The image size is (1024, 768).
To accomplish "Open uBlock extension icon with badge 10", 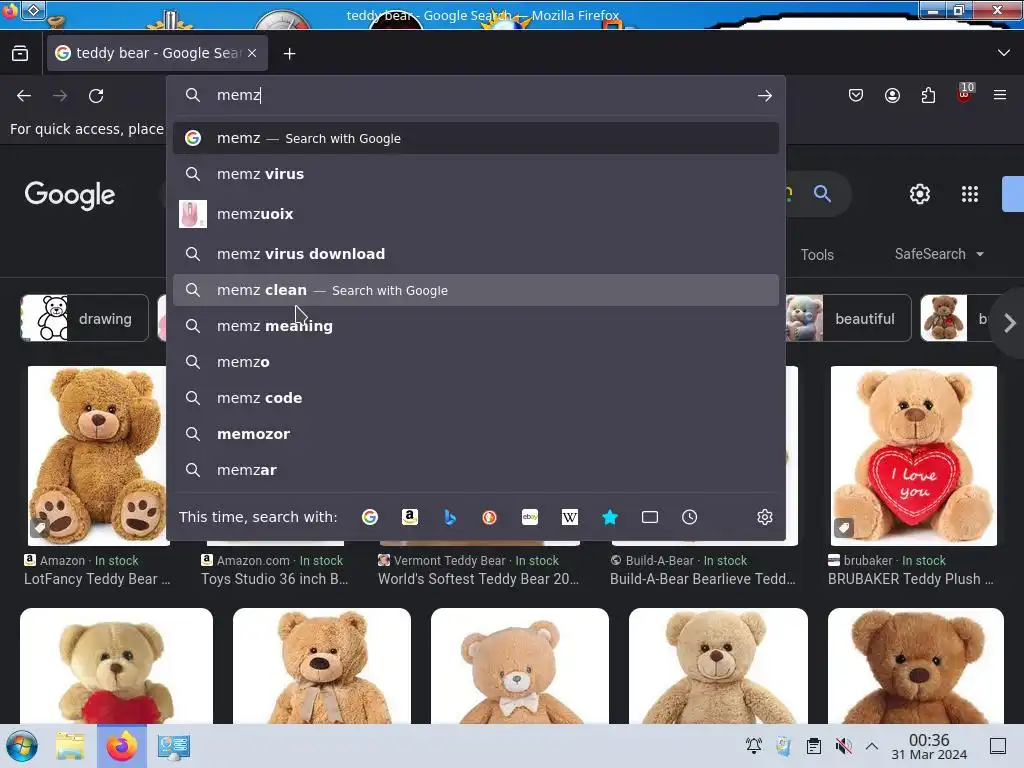I will 965,93.
